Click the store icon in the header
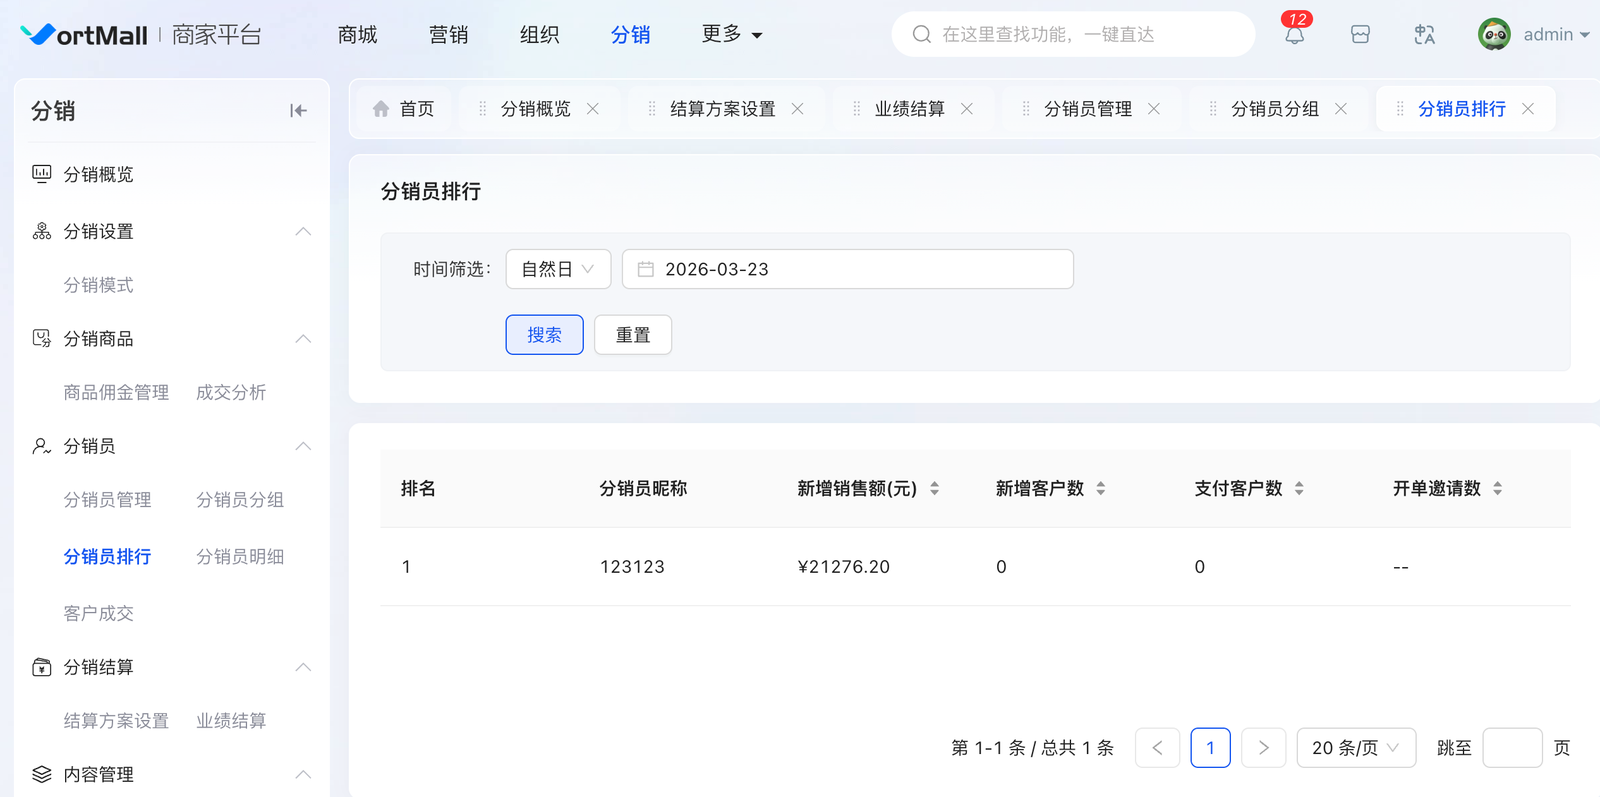The image size is (1600, 797). click(x=1360, y=35)
